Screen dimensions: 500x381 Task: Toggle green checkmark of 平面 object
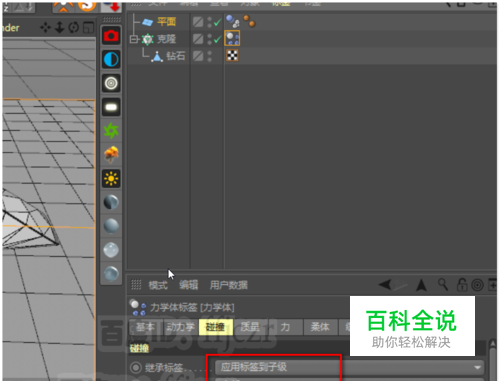pos(217,22)
